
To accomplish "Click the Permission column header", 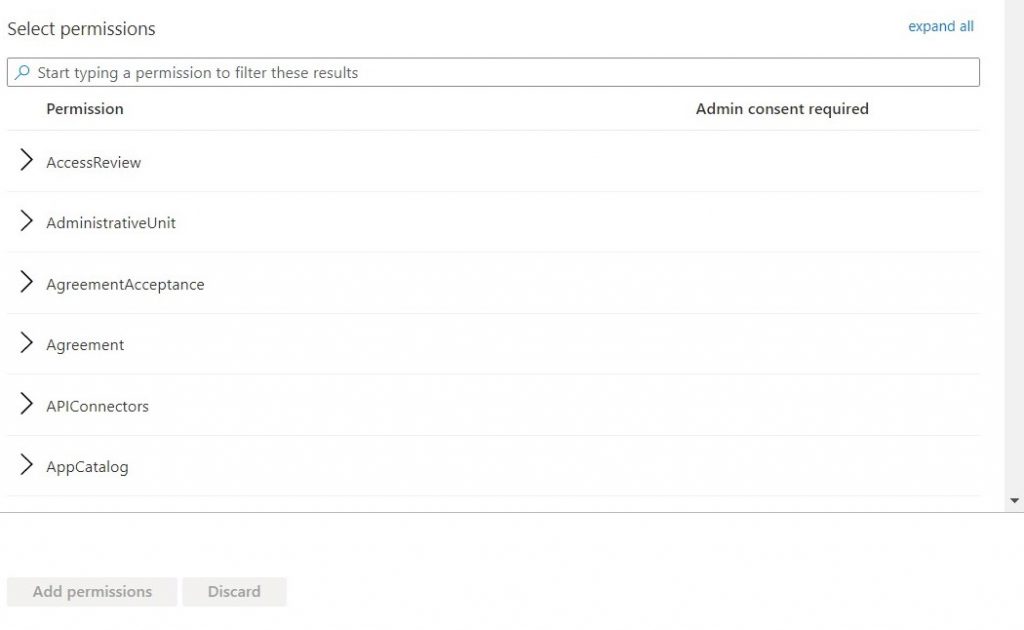I will (x=85, y=109).
